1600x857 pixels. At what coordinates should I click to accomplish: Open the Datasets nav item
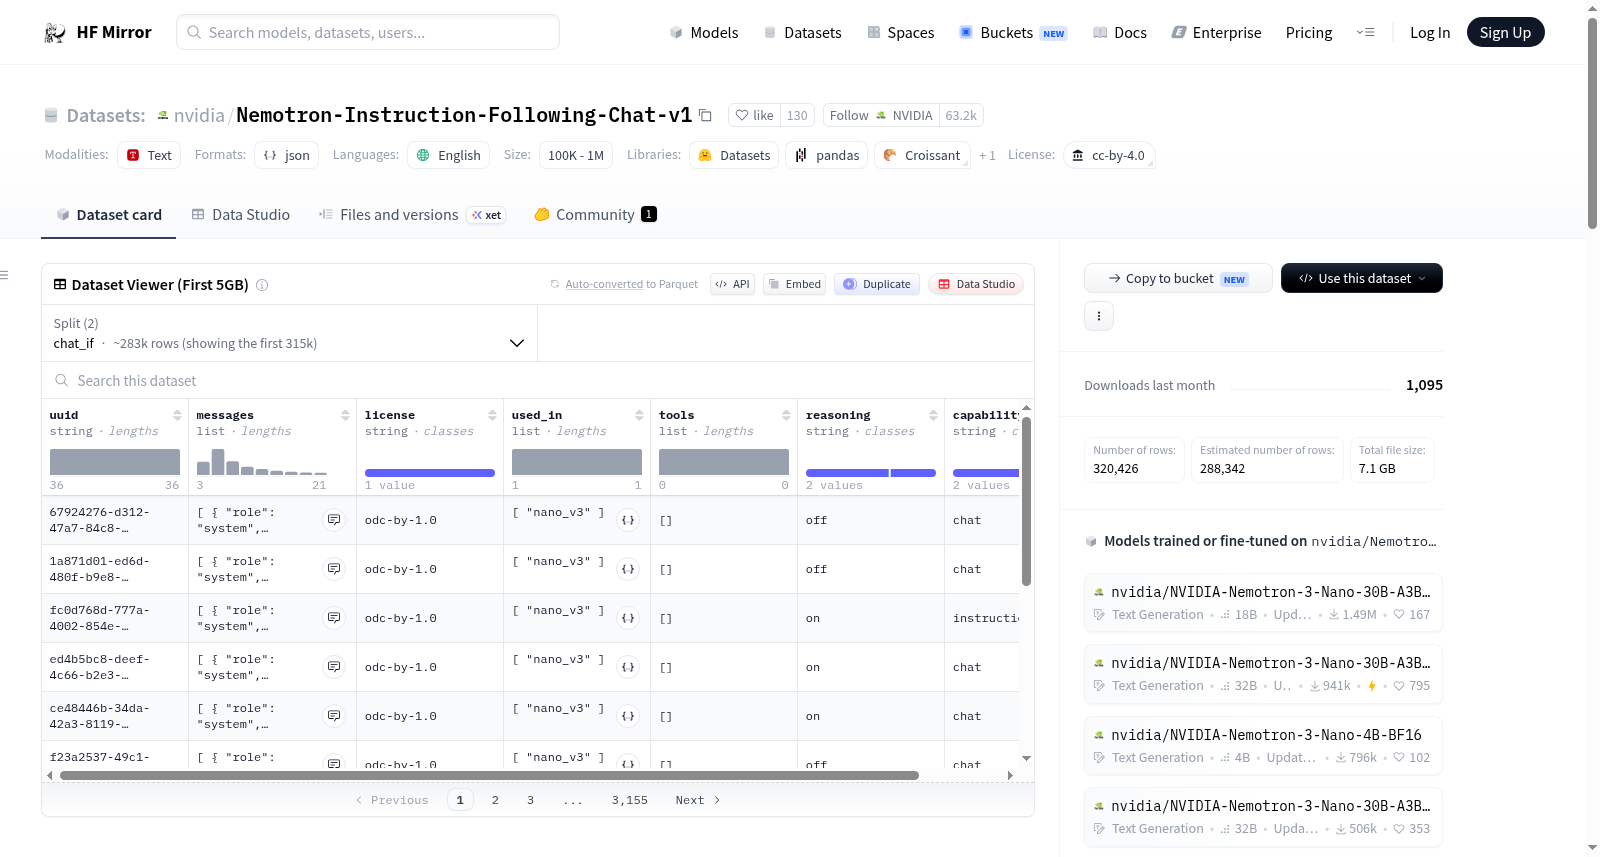(802, 32)
